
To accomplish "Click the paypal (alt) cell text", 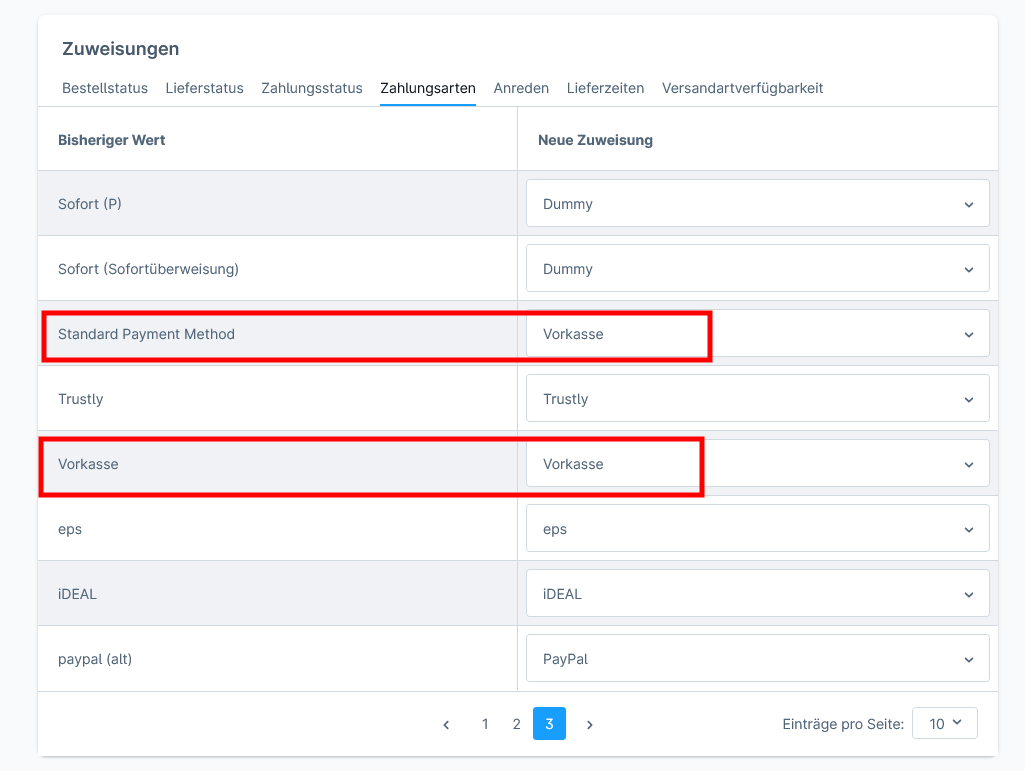I will [x=95, y=659].
